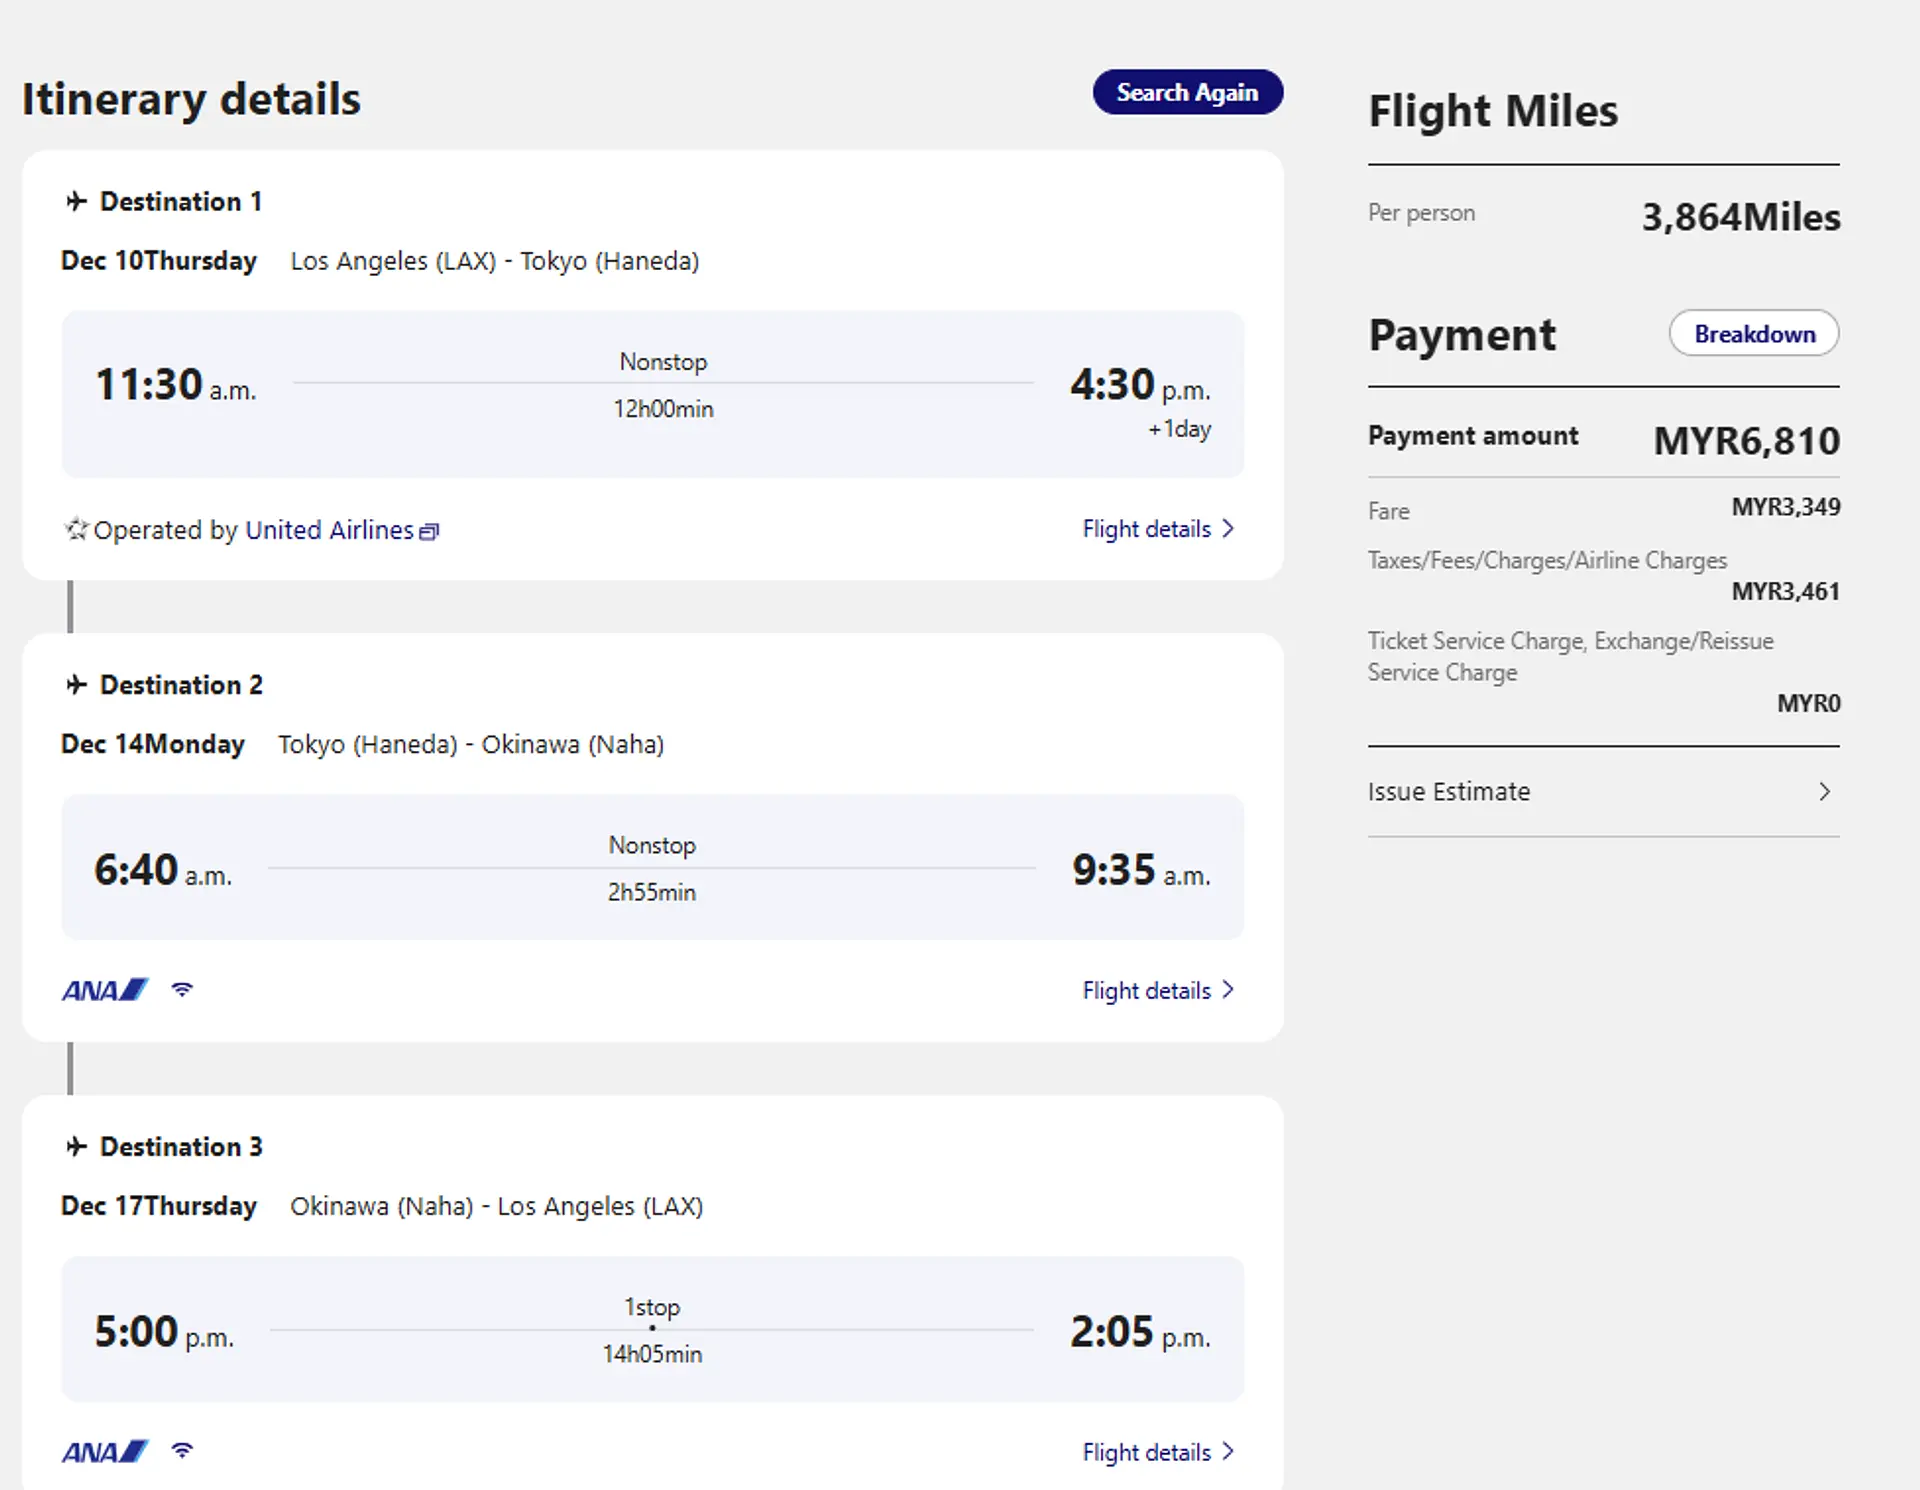Screen dimensions: 1920x1490
Task: Click the MYR6,810 payment amount
Action: coord(1747,441)
